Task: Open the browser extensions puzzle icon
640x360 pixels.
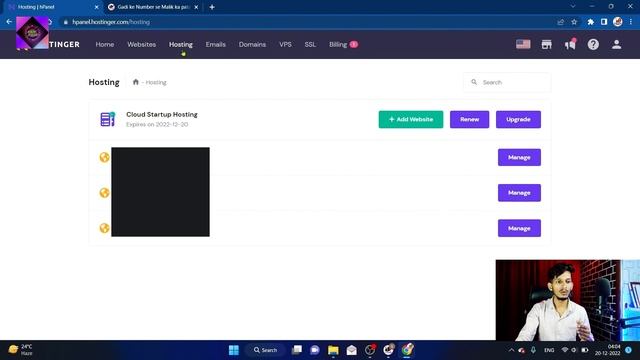Action: [x=590, y=22]
